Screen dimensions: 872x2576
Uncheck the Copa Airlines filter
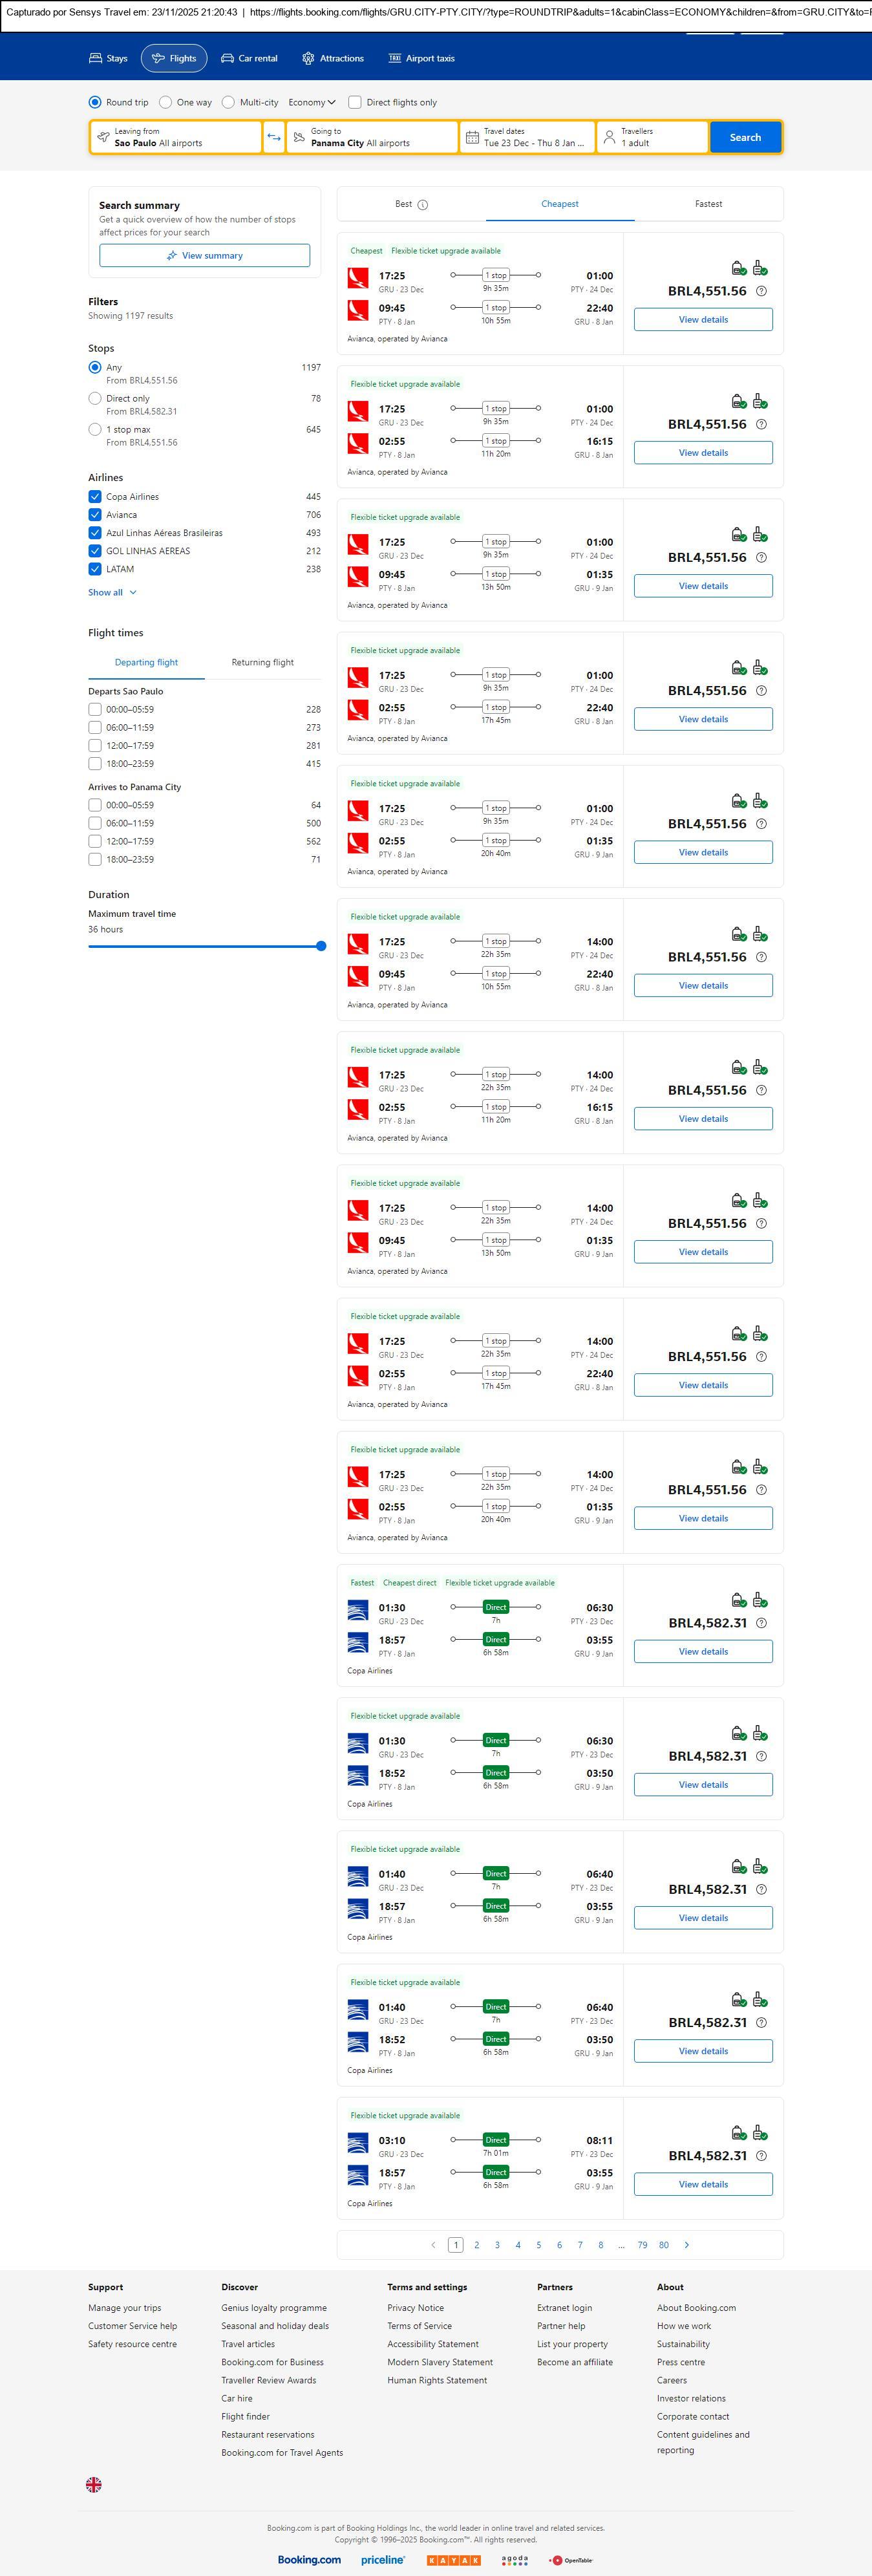coord(95,497)
